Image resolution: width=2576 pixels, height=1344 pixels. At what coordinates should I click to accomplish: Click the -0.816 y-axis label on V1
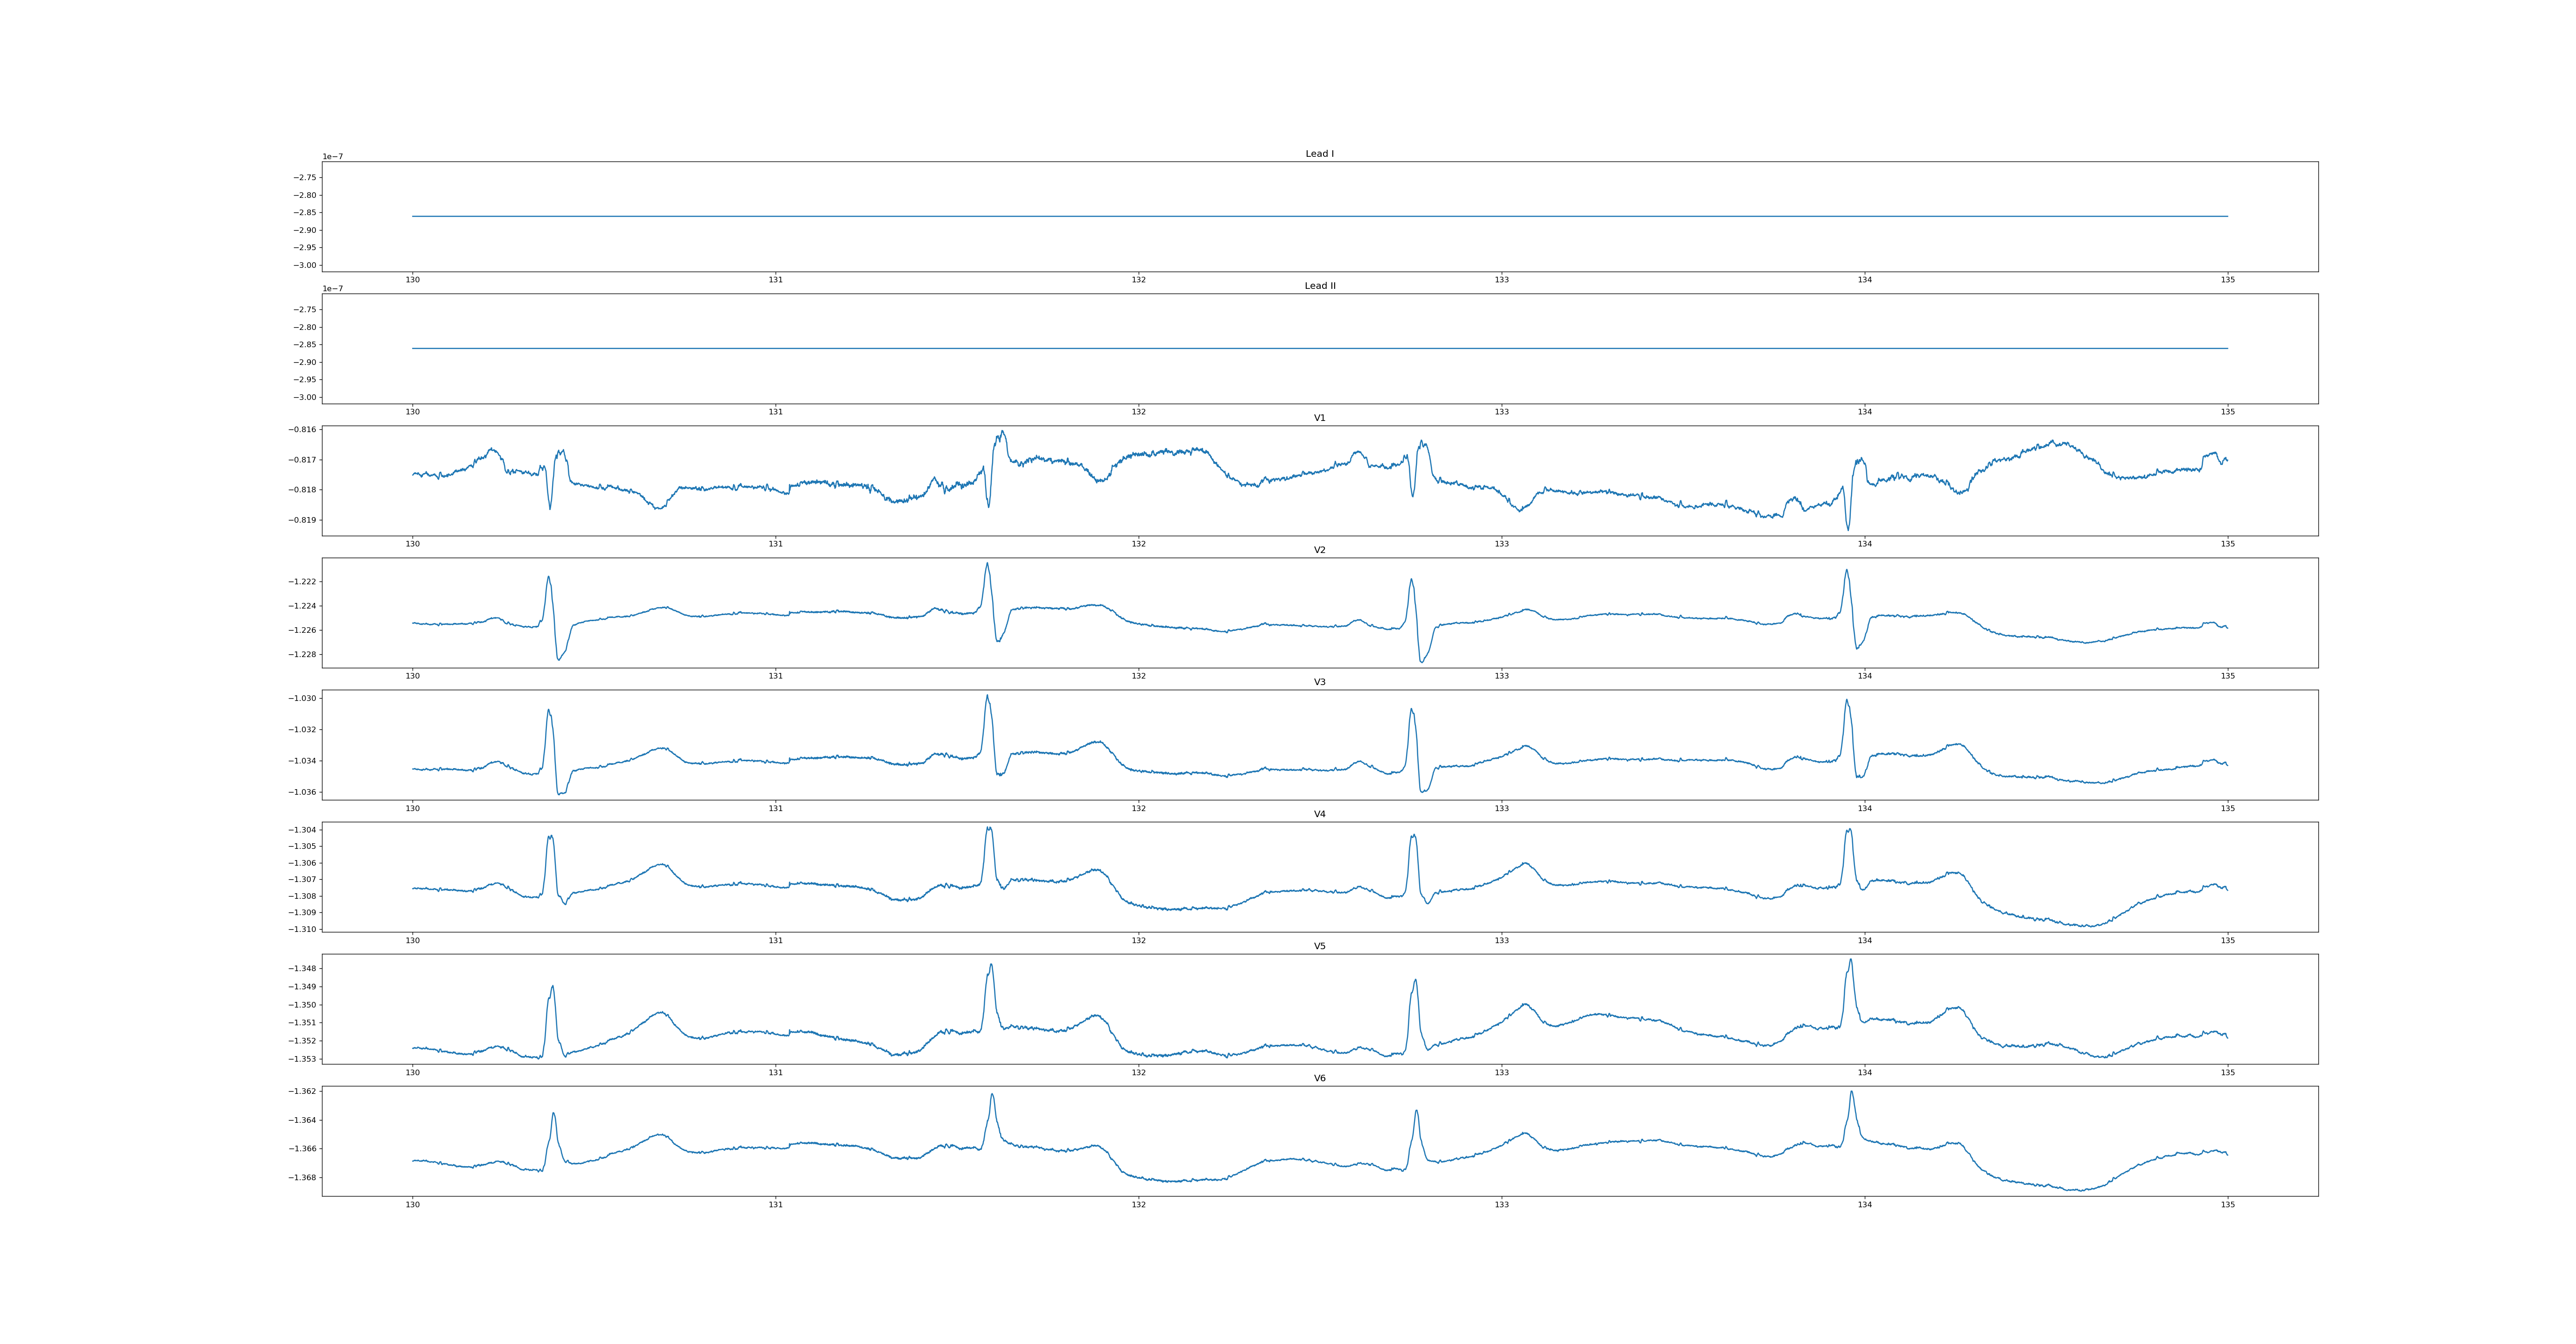pyautogui.click(x=303, y=430)
